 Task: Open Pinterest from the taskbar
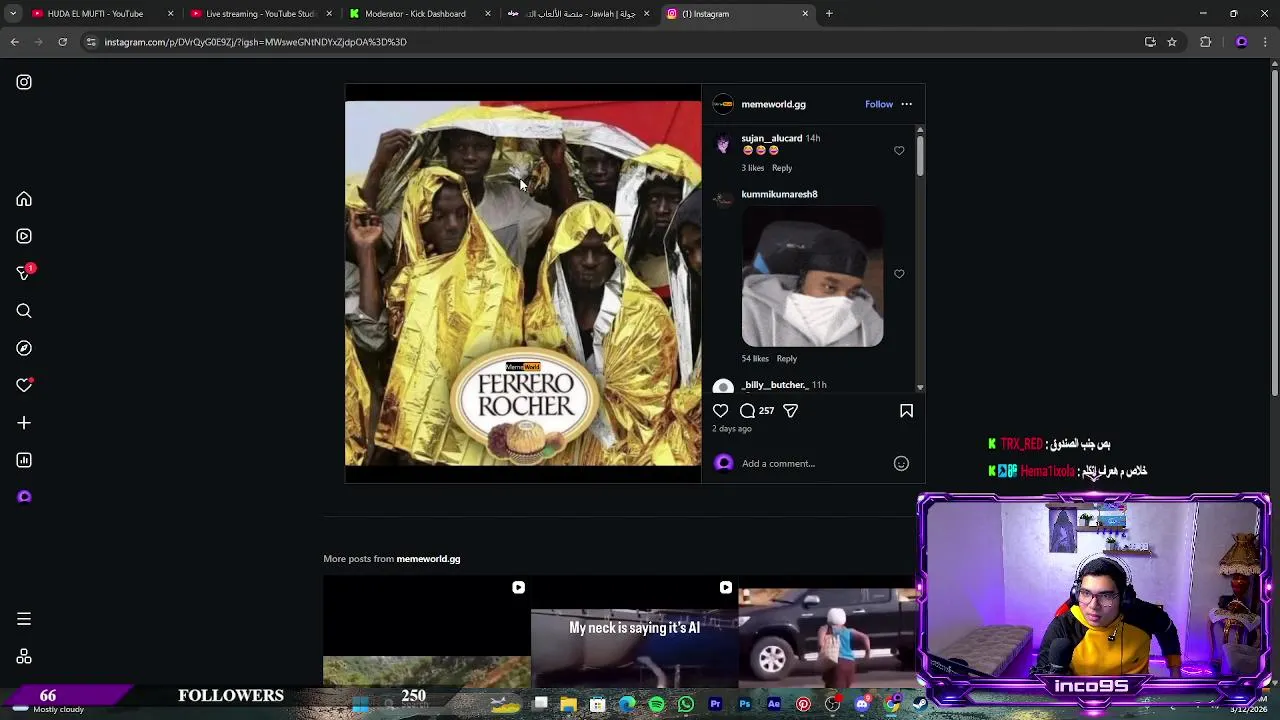click(803, 705)
